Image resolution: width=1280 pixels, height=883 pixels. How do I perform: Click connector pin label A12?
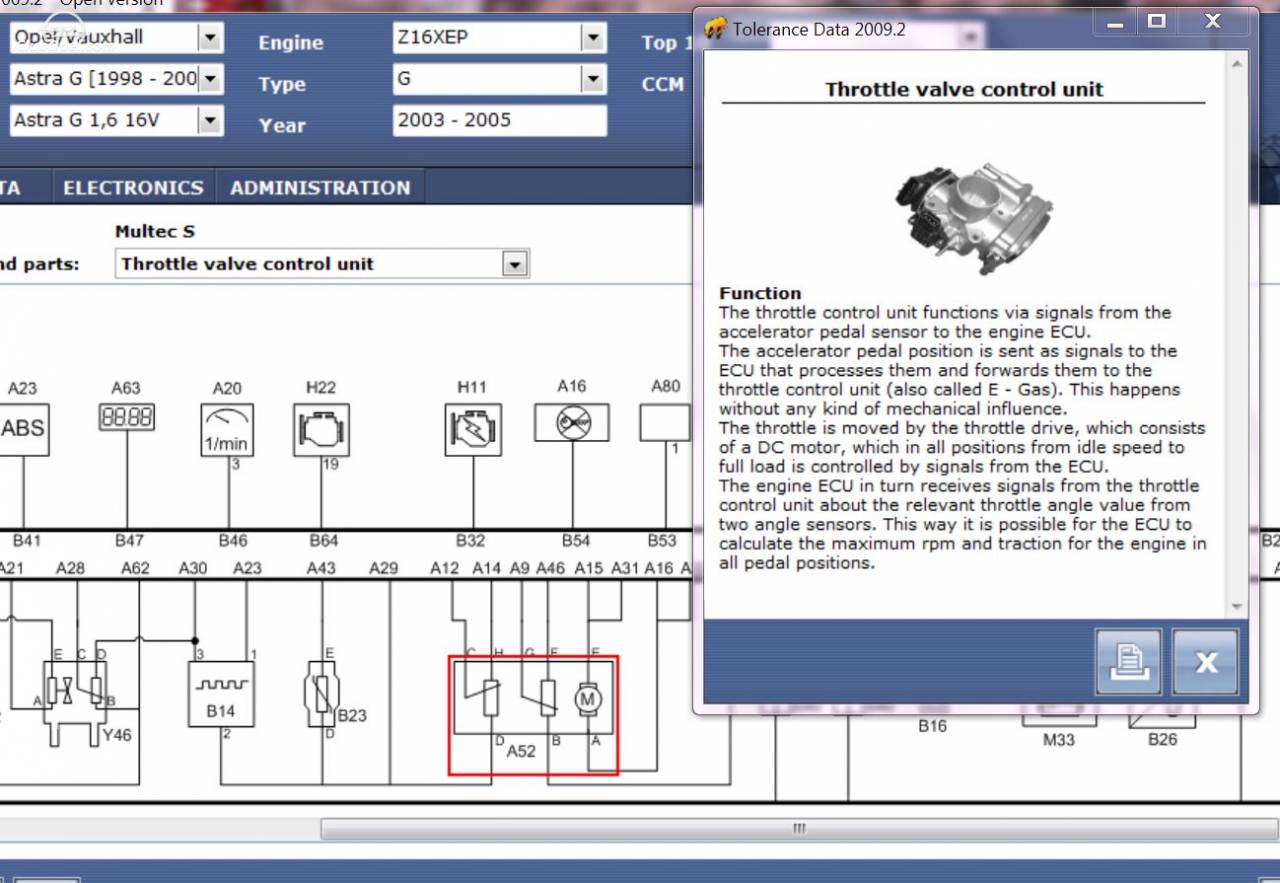click(445, 568)
